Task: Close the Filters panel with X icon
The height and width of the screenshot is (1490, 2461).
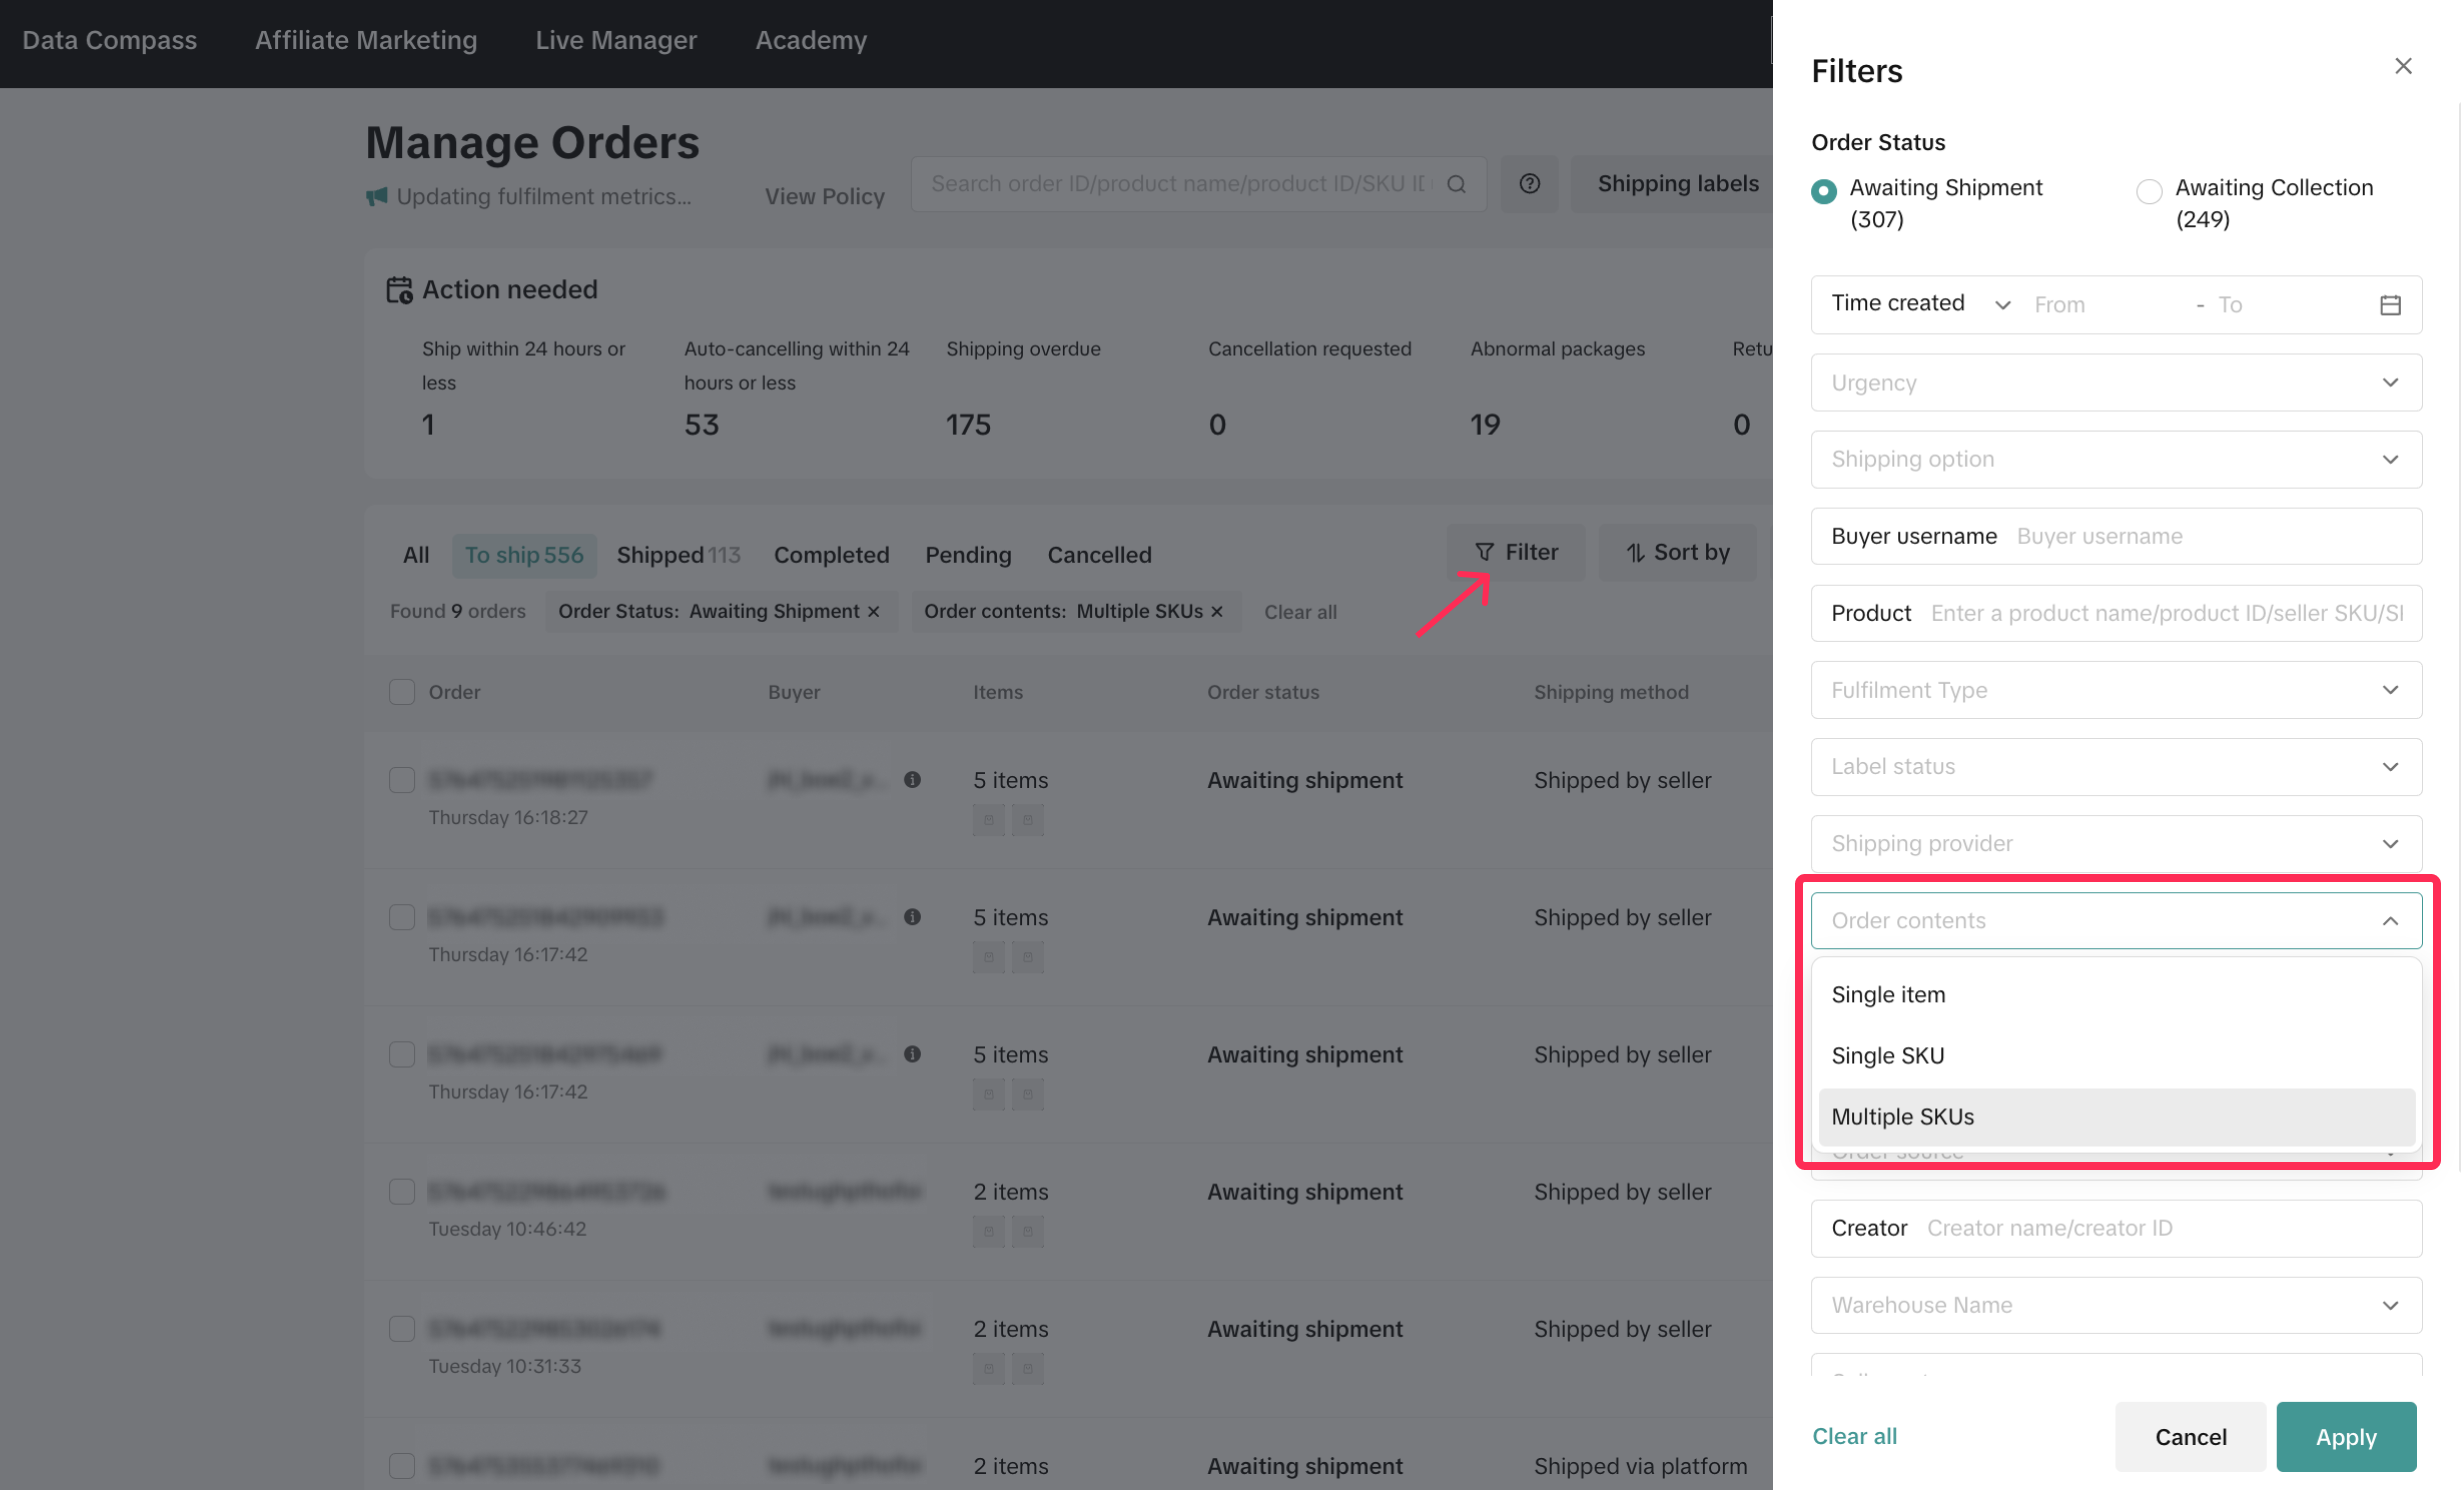Action: tap(2402, 66)
